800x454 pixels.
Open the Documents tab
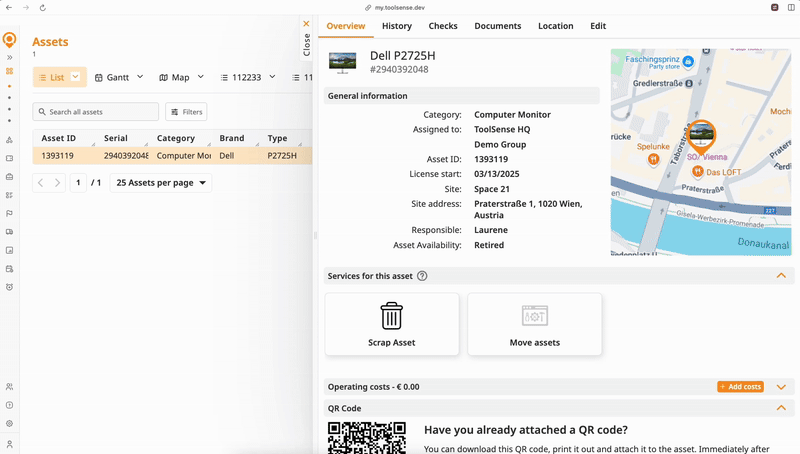[497, 26]
